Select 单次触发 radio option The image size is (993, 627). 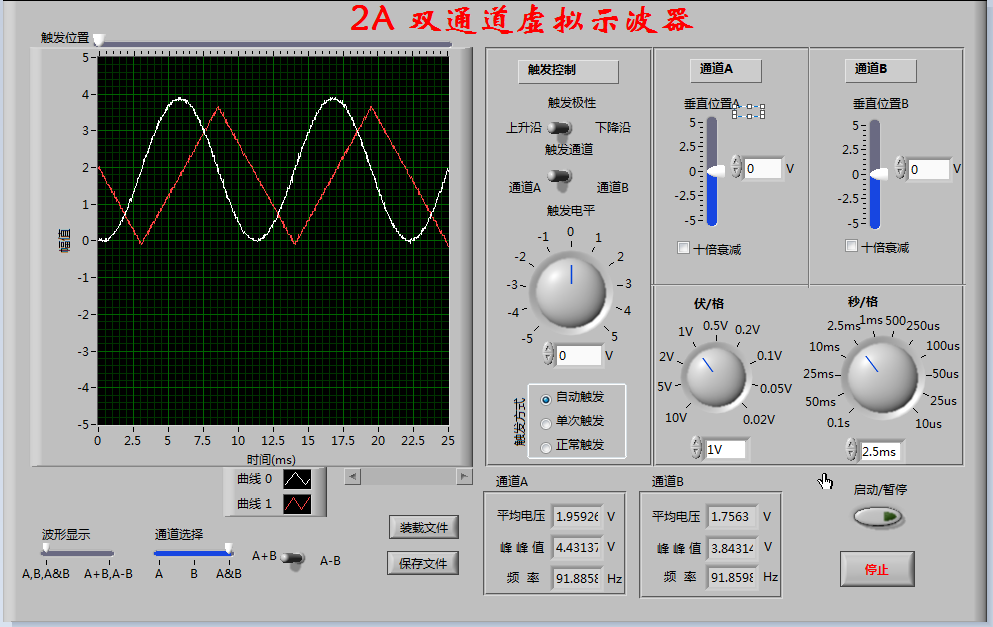(x=546, y=424)
